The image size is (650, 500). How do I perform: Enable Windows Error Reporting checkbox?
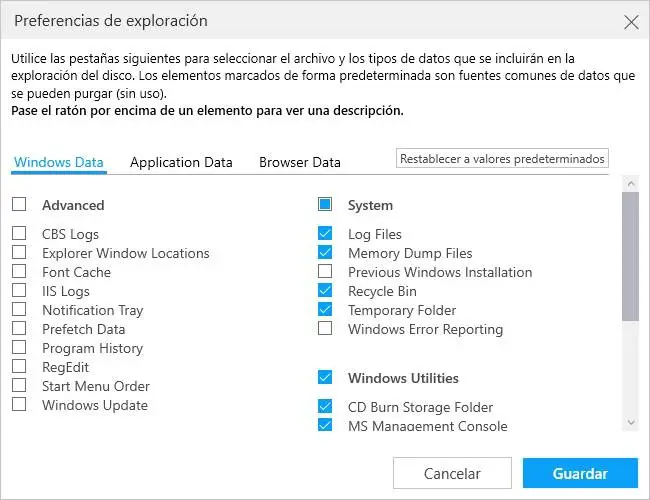325,329
